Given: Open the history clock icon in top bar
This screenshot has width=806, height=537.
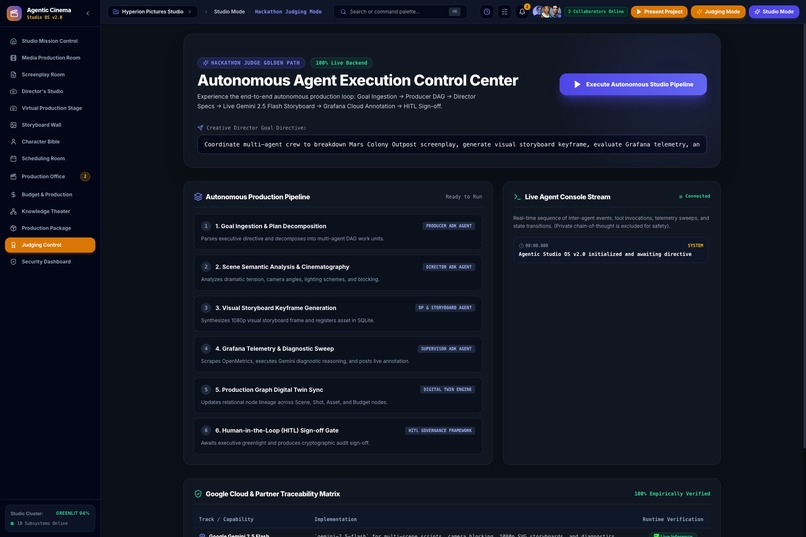Looking at the screenshot, I should 487,11.
